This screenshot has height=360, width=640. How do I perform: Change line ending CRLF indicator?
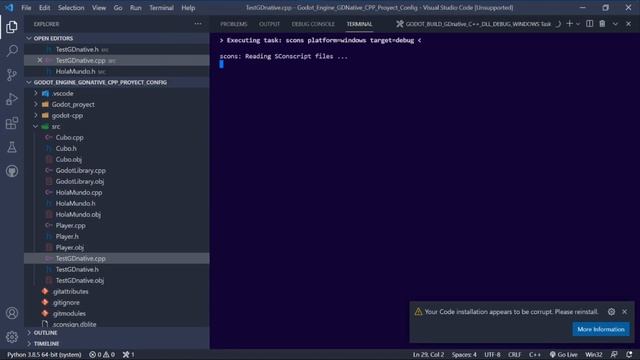point(514,355)
